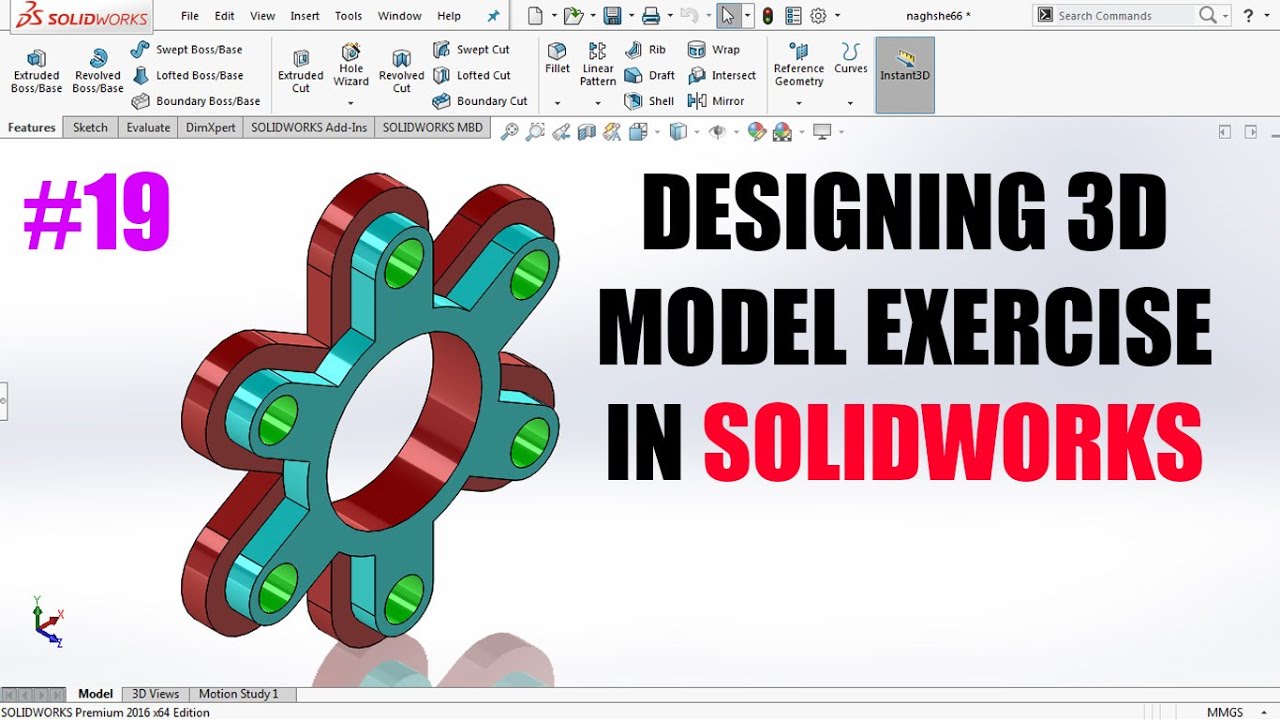Viewport: 1280px width, 720px height.
Task: Open the status bar unit system dropdown arrow
Action: [x=1262, y=712]
